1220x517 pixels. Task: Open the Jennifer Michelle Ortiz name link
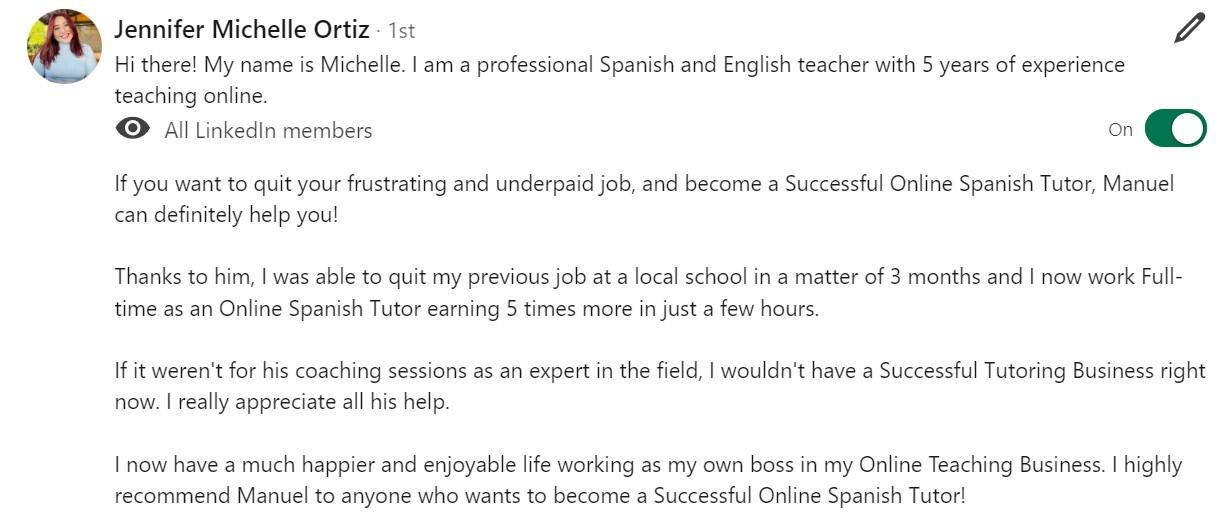[242, 29]
